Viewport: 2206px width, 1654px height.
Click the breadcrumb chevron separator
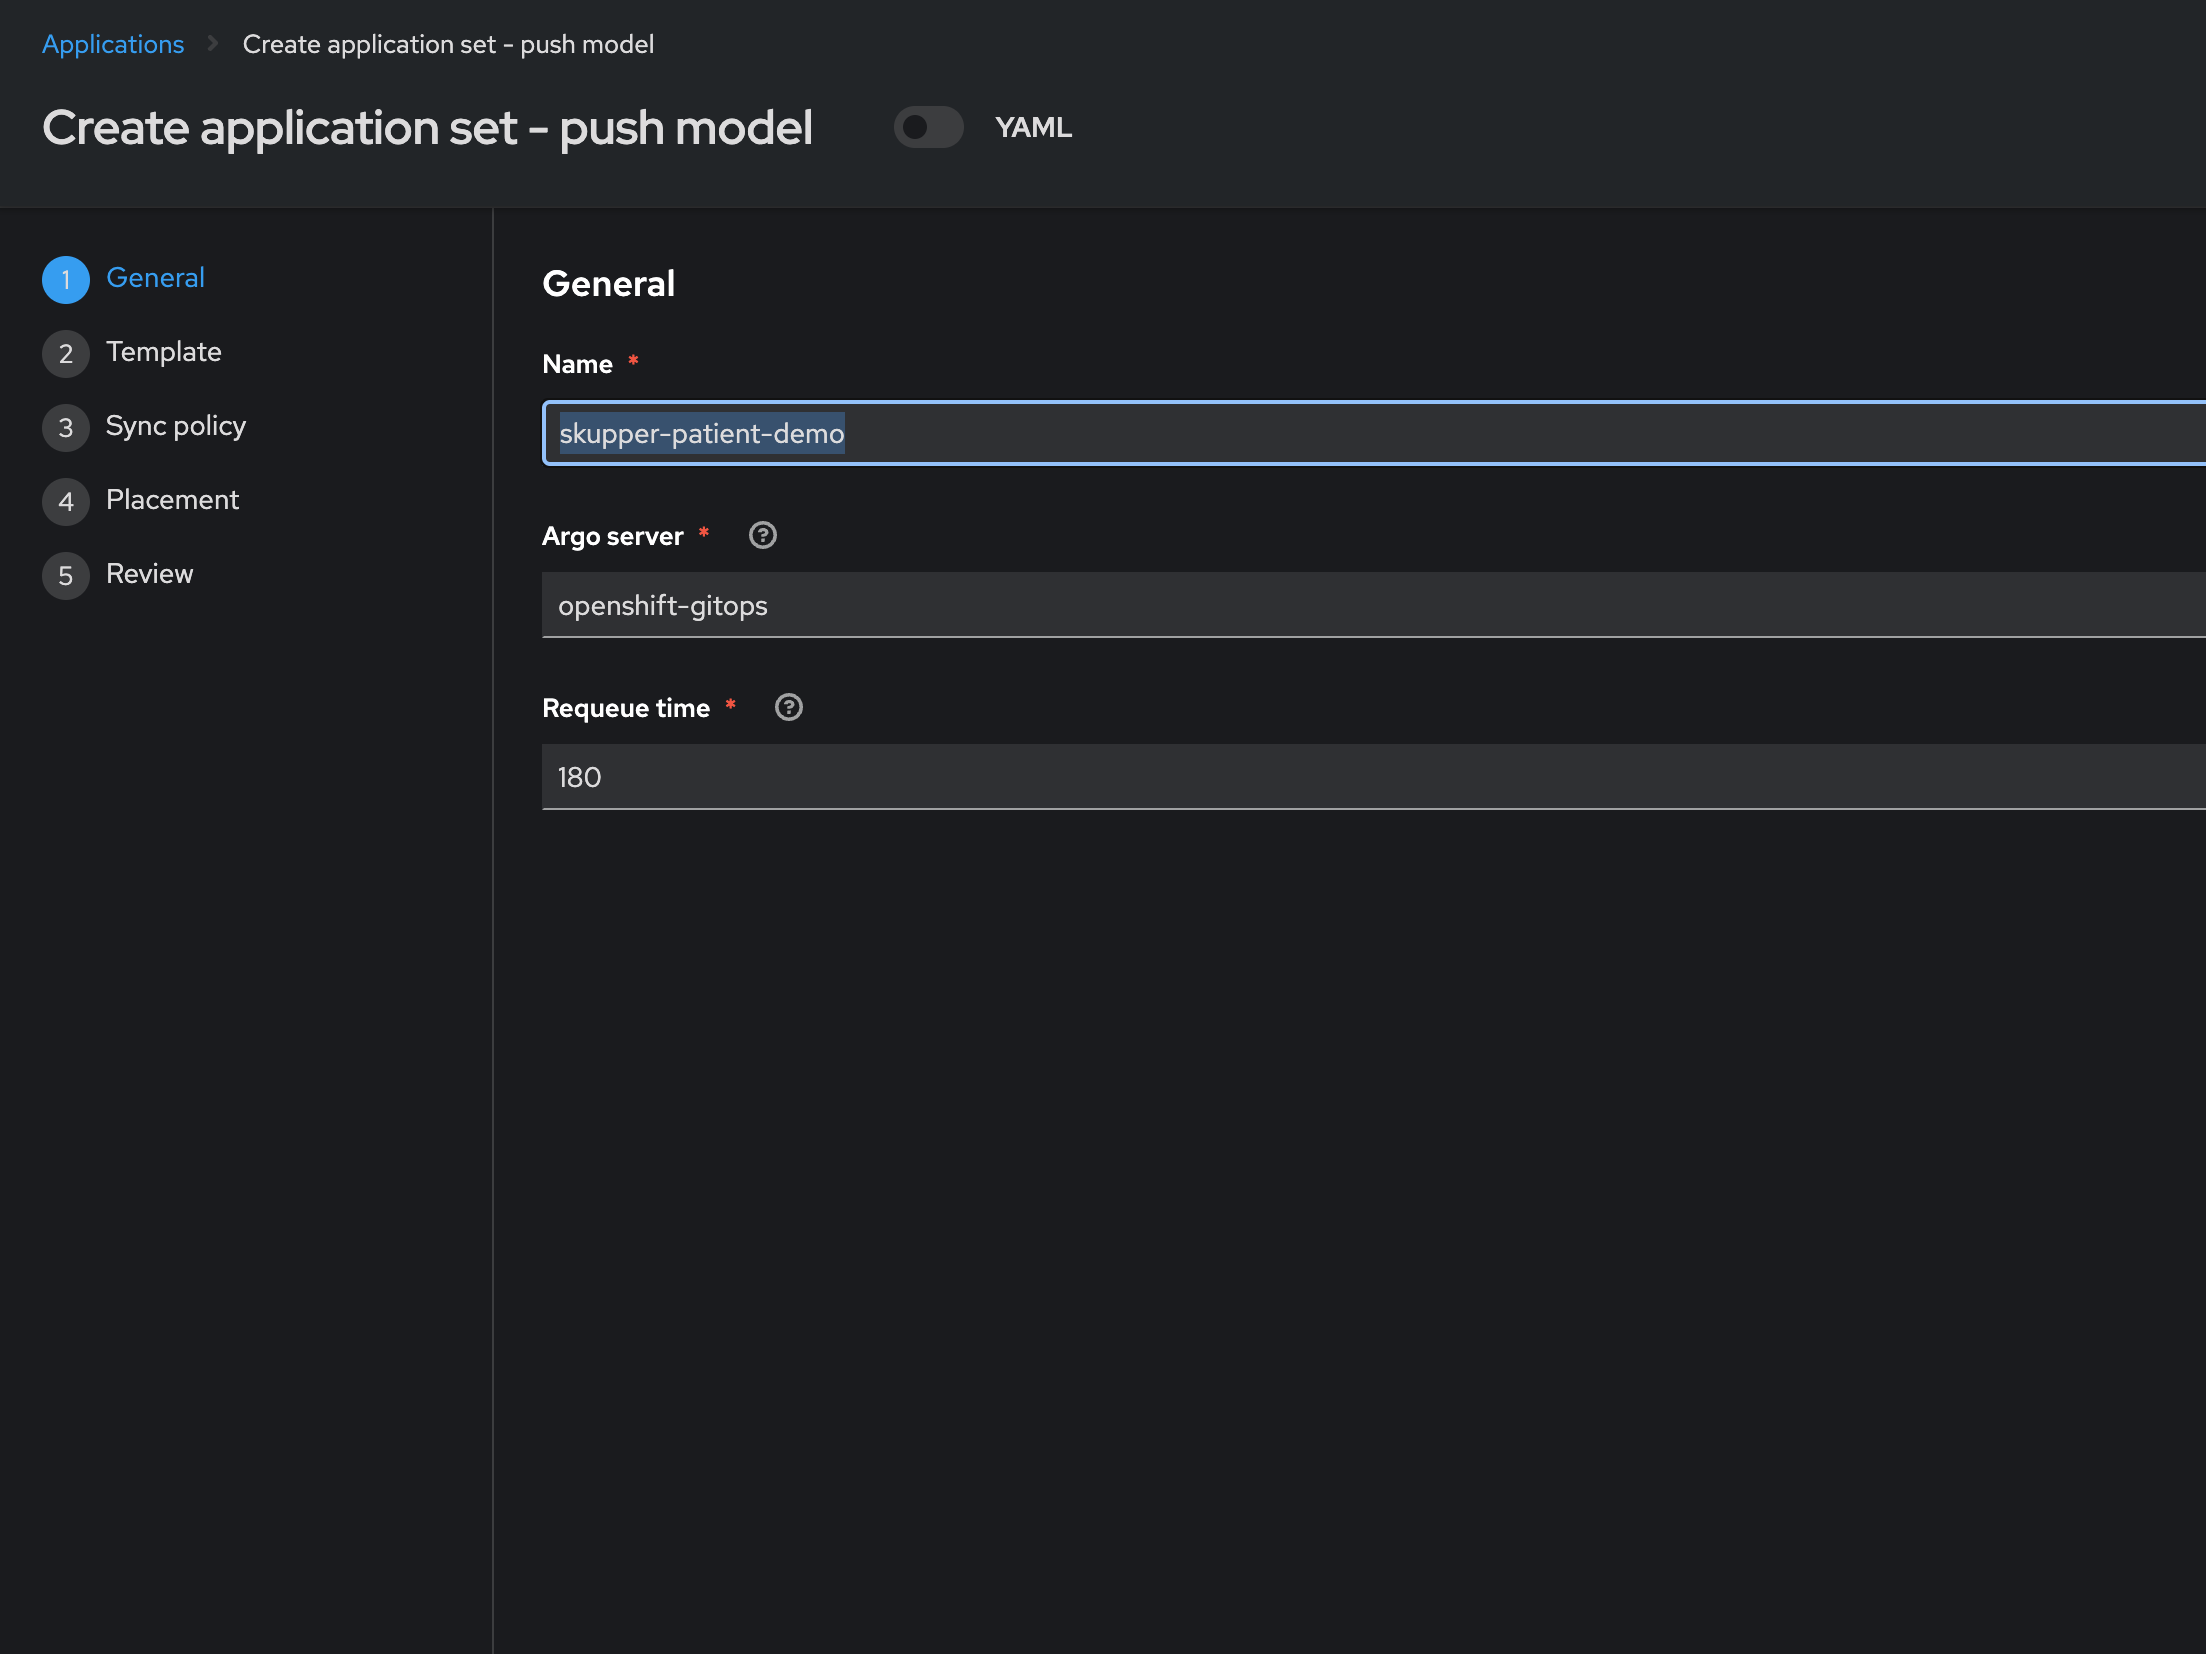[x=213, y=44]
